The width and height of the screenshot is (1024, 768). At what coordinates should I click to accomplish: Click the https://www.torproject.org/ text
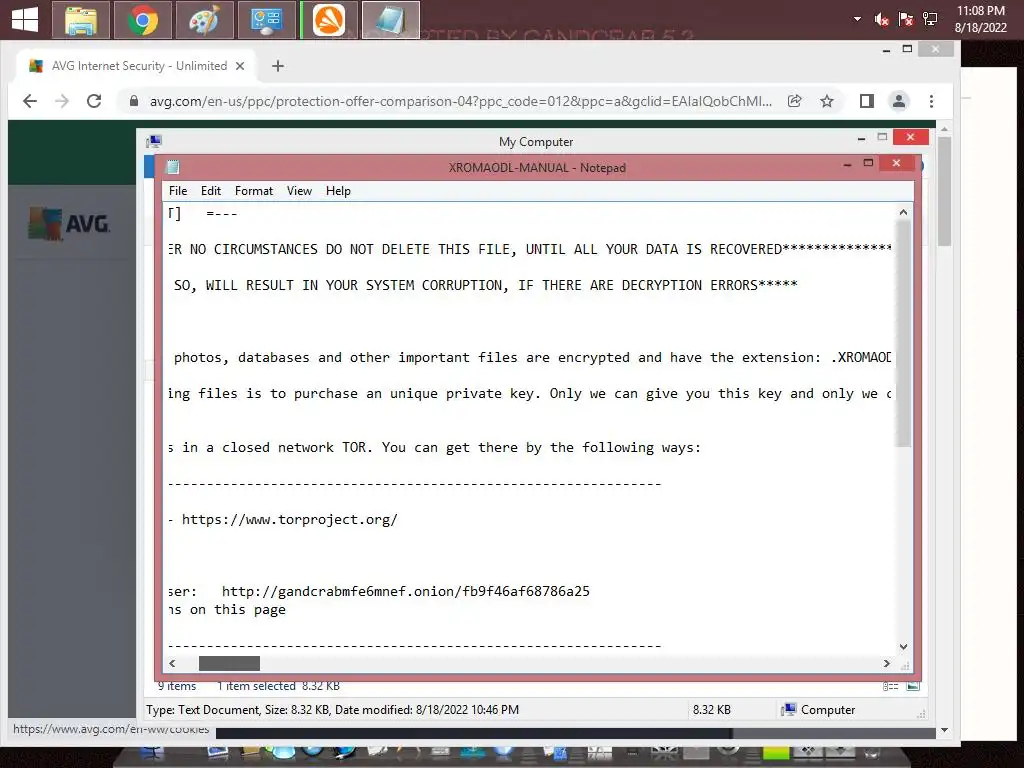289,520
